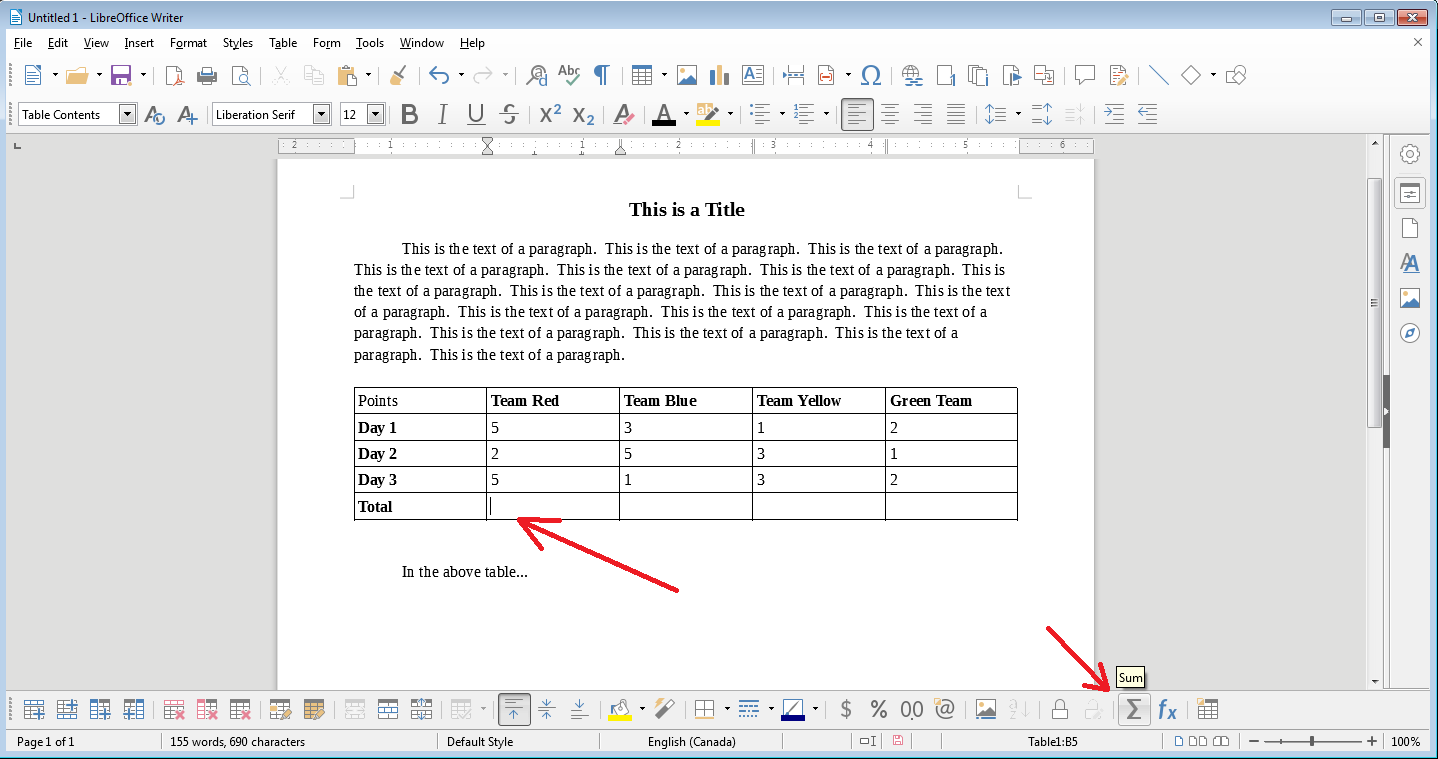Open the Table menu
The image size is (1438, 759).
click(x=282, y=42)
